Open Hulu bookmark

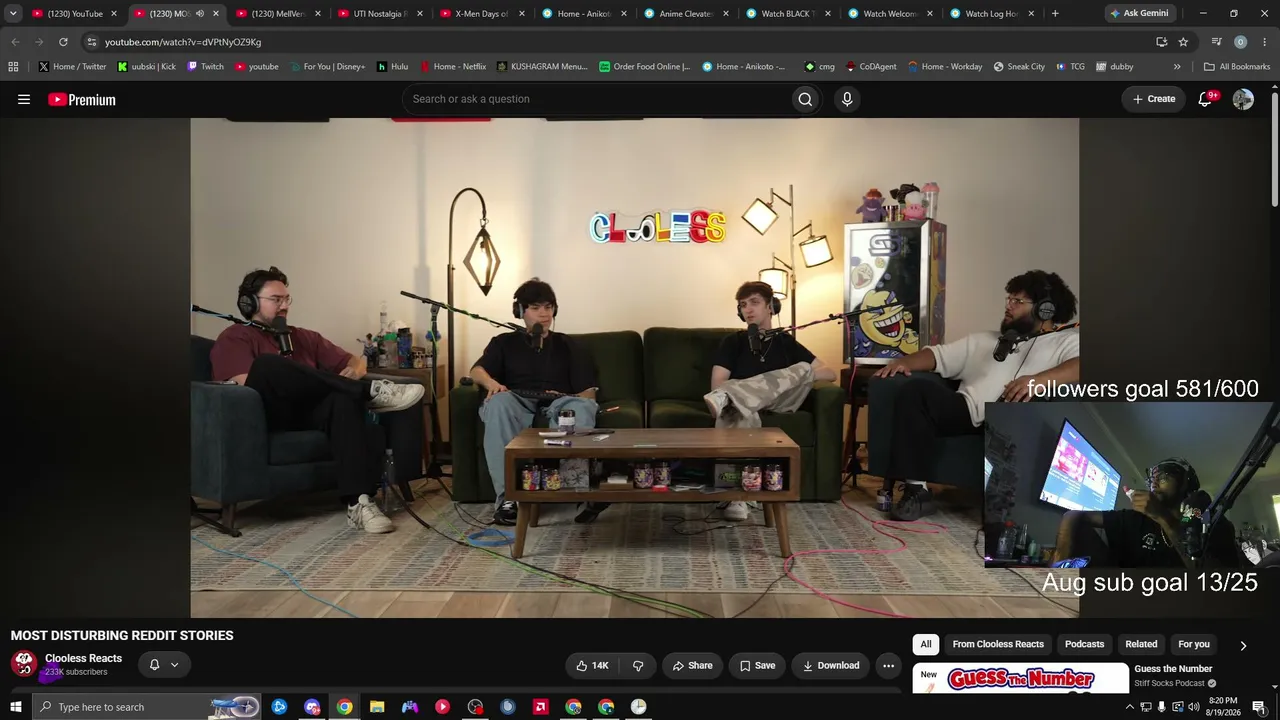point(393,67)
